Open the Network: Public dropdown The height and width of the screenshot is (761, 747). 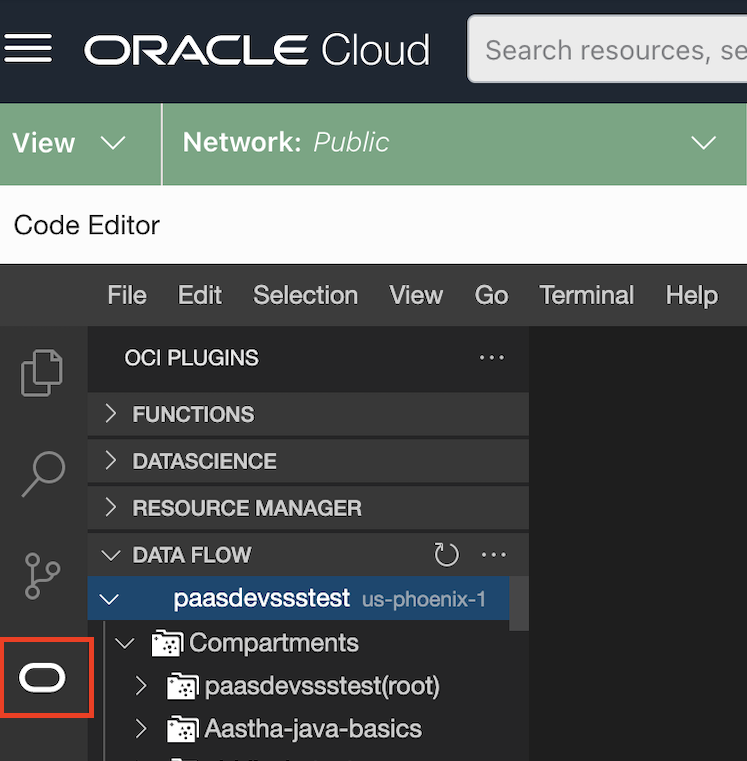click(450, 143)
